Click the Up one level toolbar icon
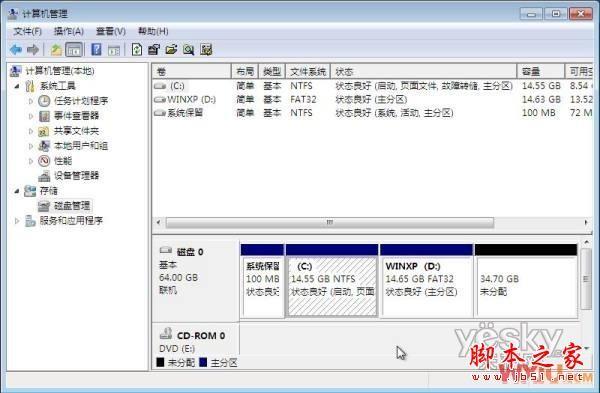The height and width of the screenshot is (393, 600). coord(56,50)
